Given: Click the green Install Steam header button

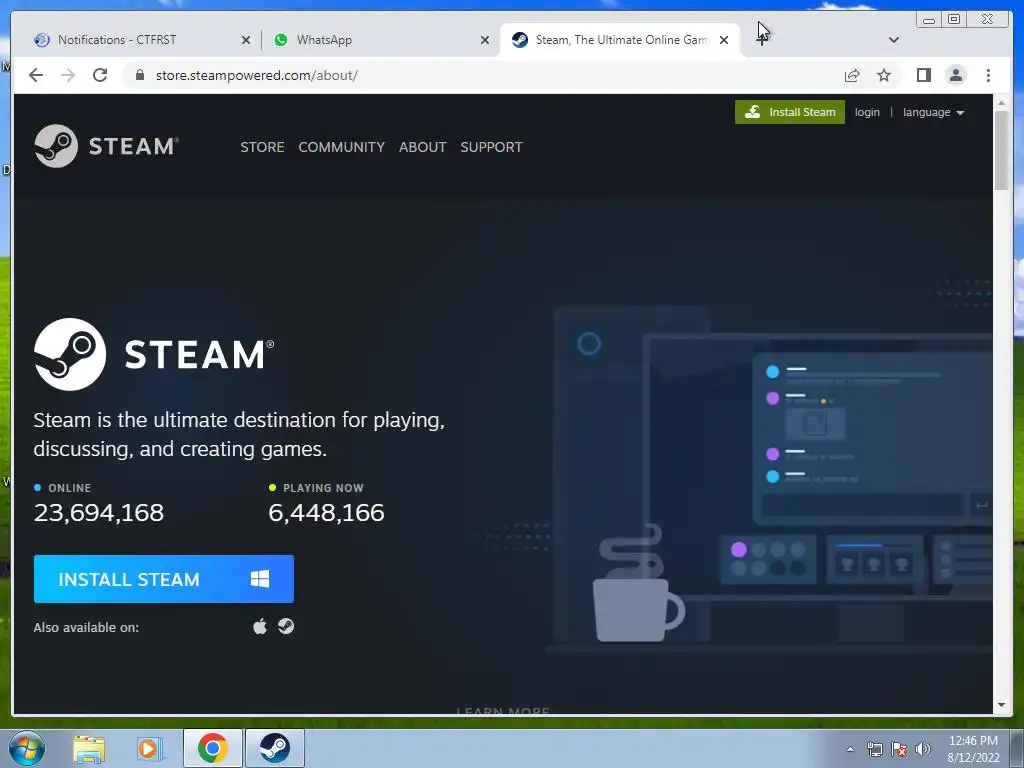Looking at the screenshot, I should (790, 112).
